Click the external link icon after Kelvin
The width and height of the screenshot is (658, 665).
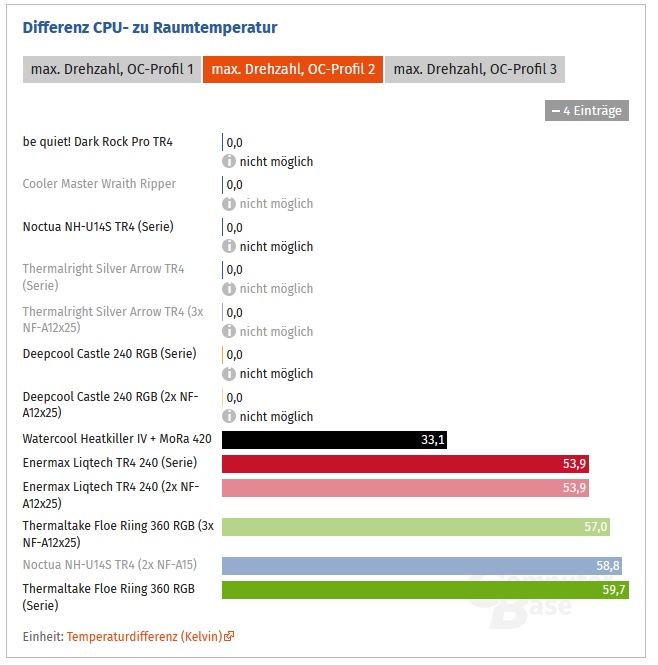point(229,636)
